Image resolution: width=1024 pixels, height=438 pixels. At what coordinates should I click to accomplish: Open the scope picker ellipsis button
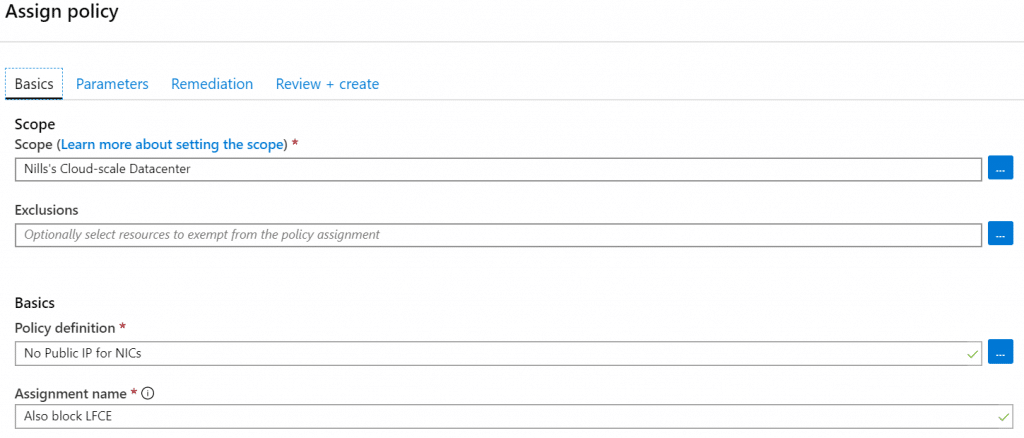pos(1000,168)
